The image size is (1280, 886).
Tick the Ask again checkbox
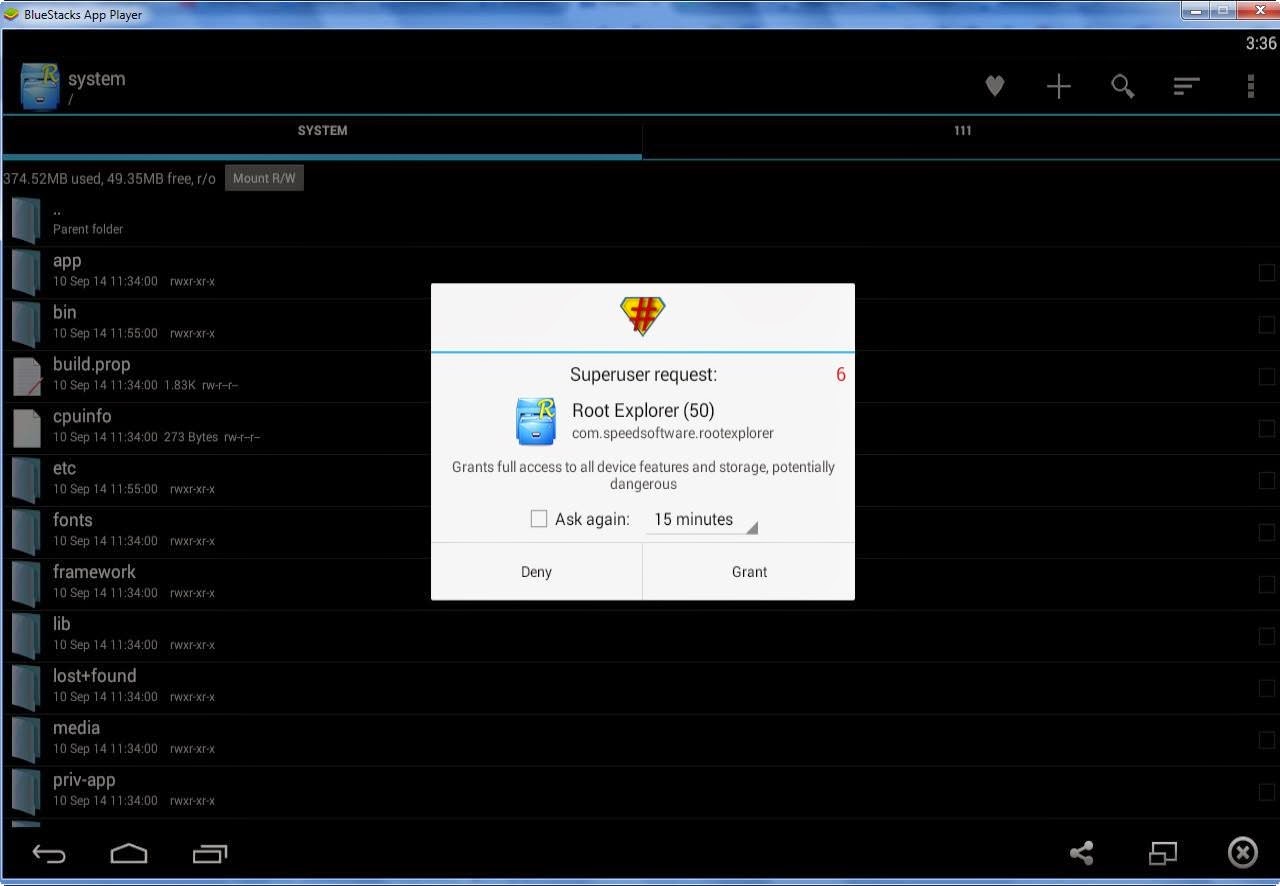click(x=539, y=519)
